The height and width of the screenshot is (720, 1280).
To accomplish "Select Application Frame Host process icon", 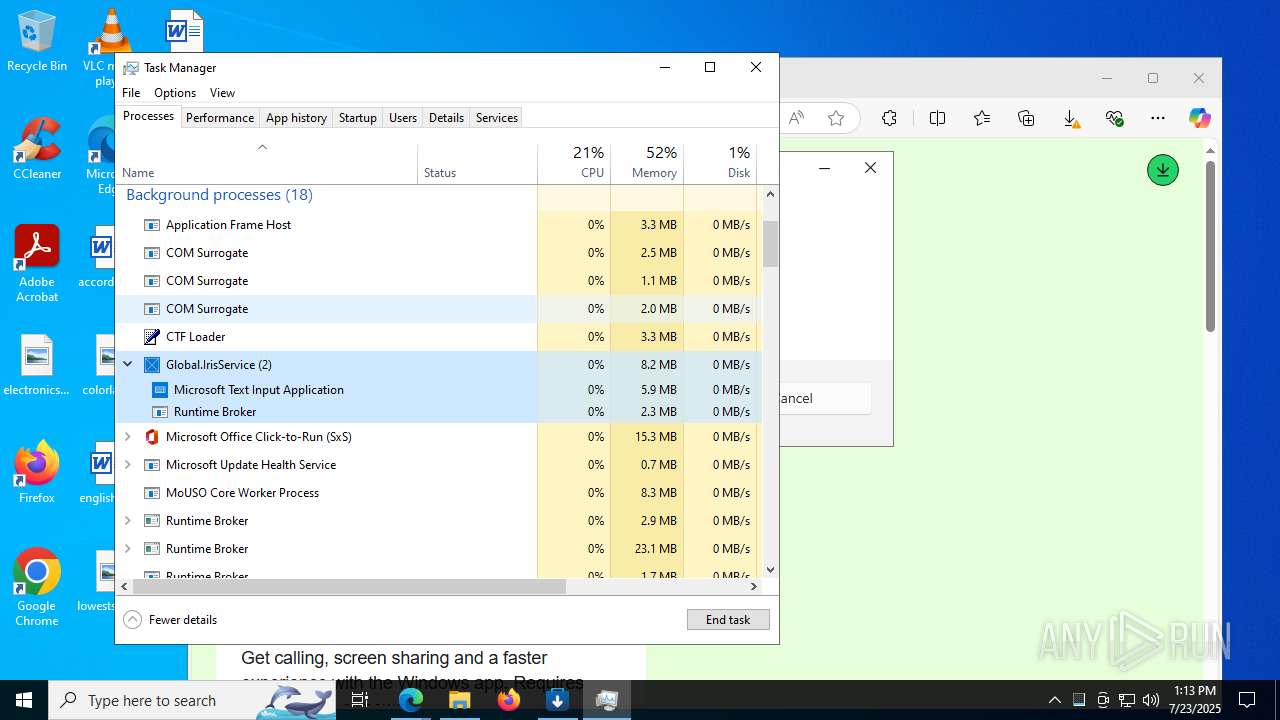I will point(152,225).
